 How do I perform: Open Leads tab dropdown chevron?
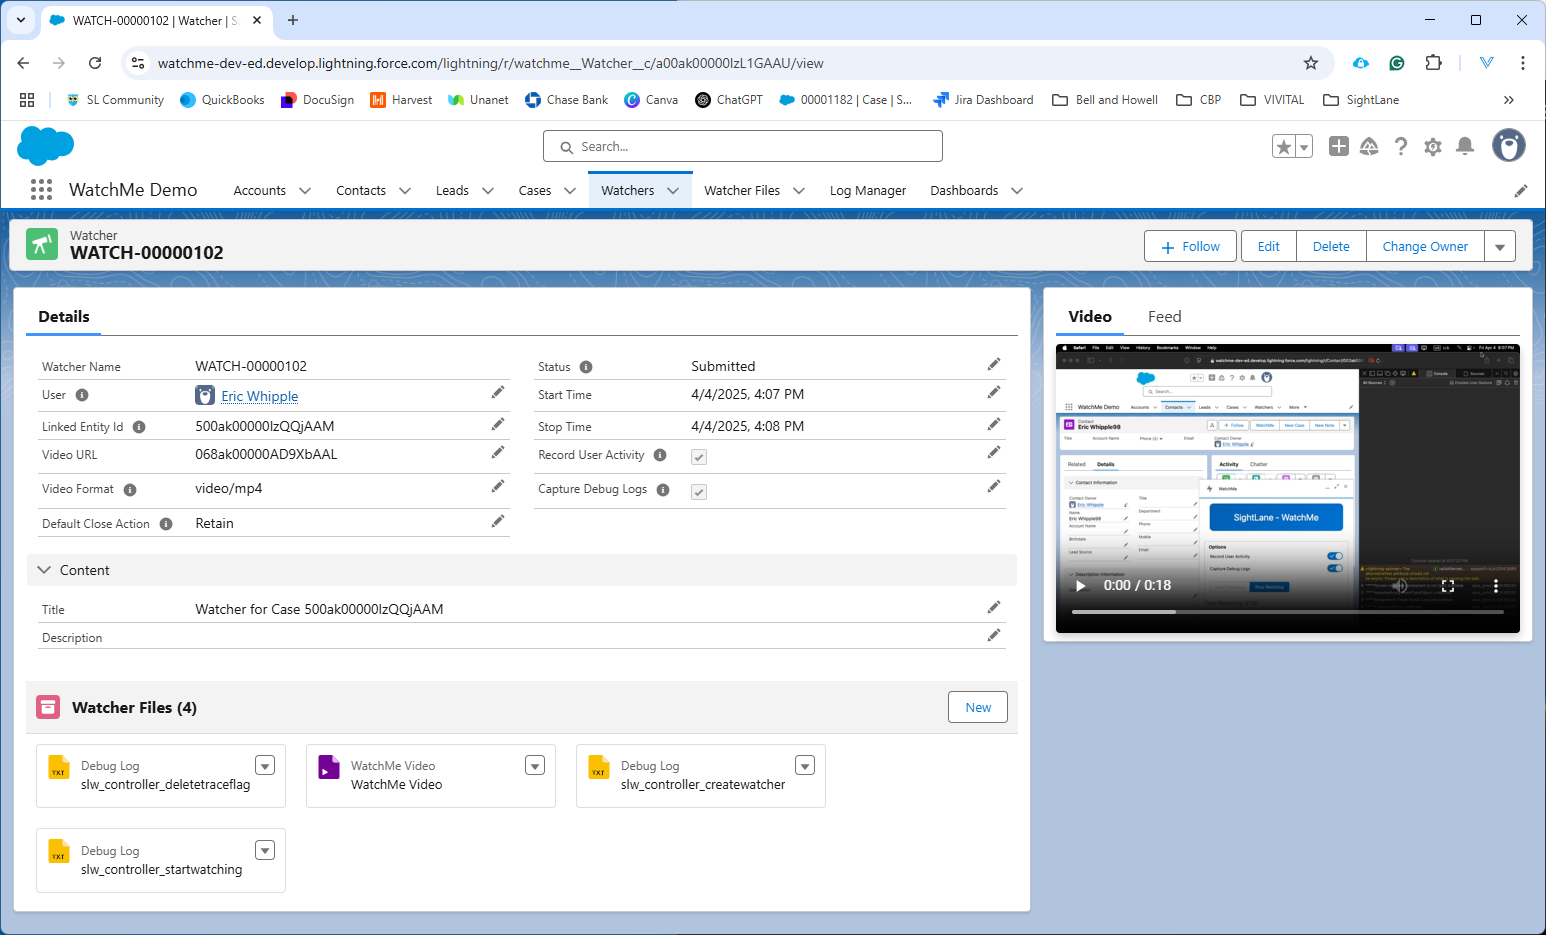click(488, 191)
